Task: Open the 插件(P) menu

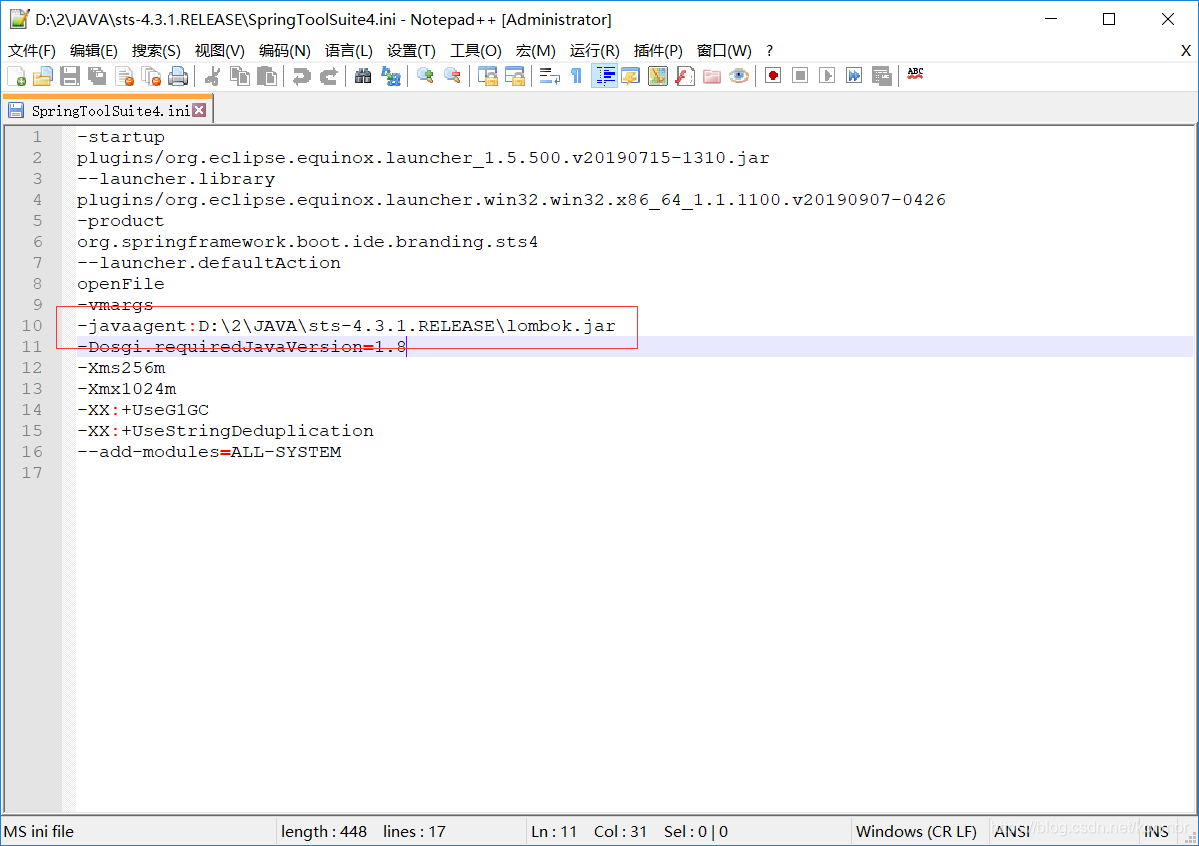Action: click(x=658, y=50)
